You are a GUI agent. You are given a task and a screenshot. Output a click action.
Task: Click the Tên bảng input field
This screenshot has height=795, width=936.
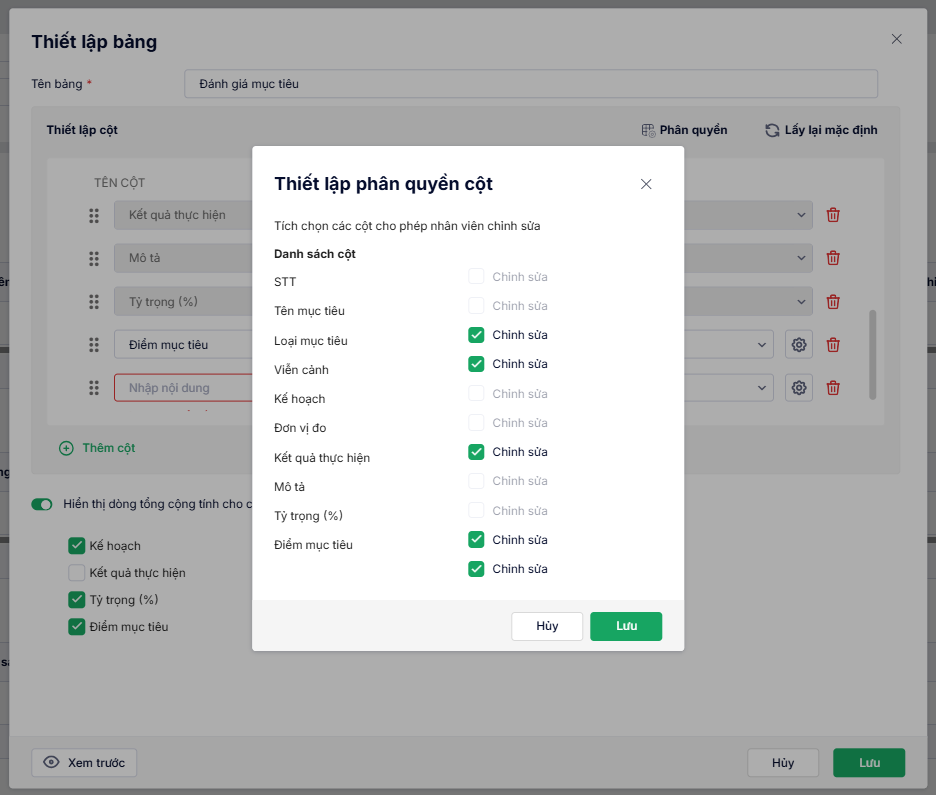[x=530, y=84]
